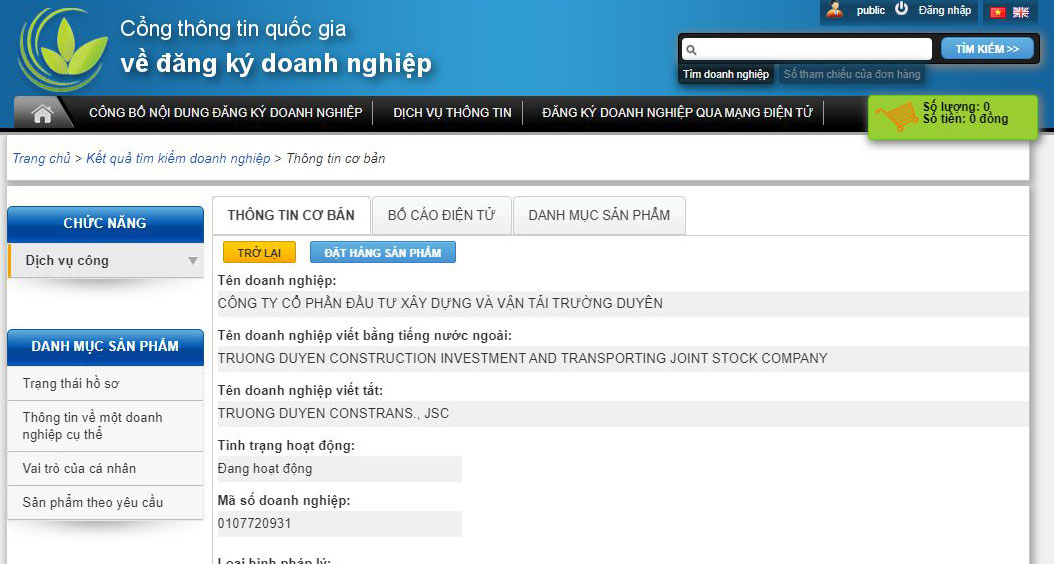This screenshot has height=564, width=1054.
Task: Click the power icon beside Đăng nhập
Action: [901, 9]
